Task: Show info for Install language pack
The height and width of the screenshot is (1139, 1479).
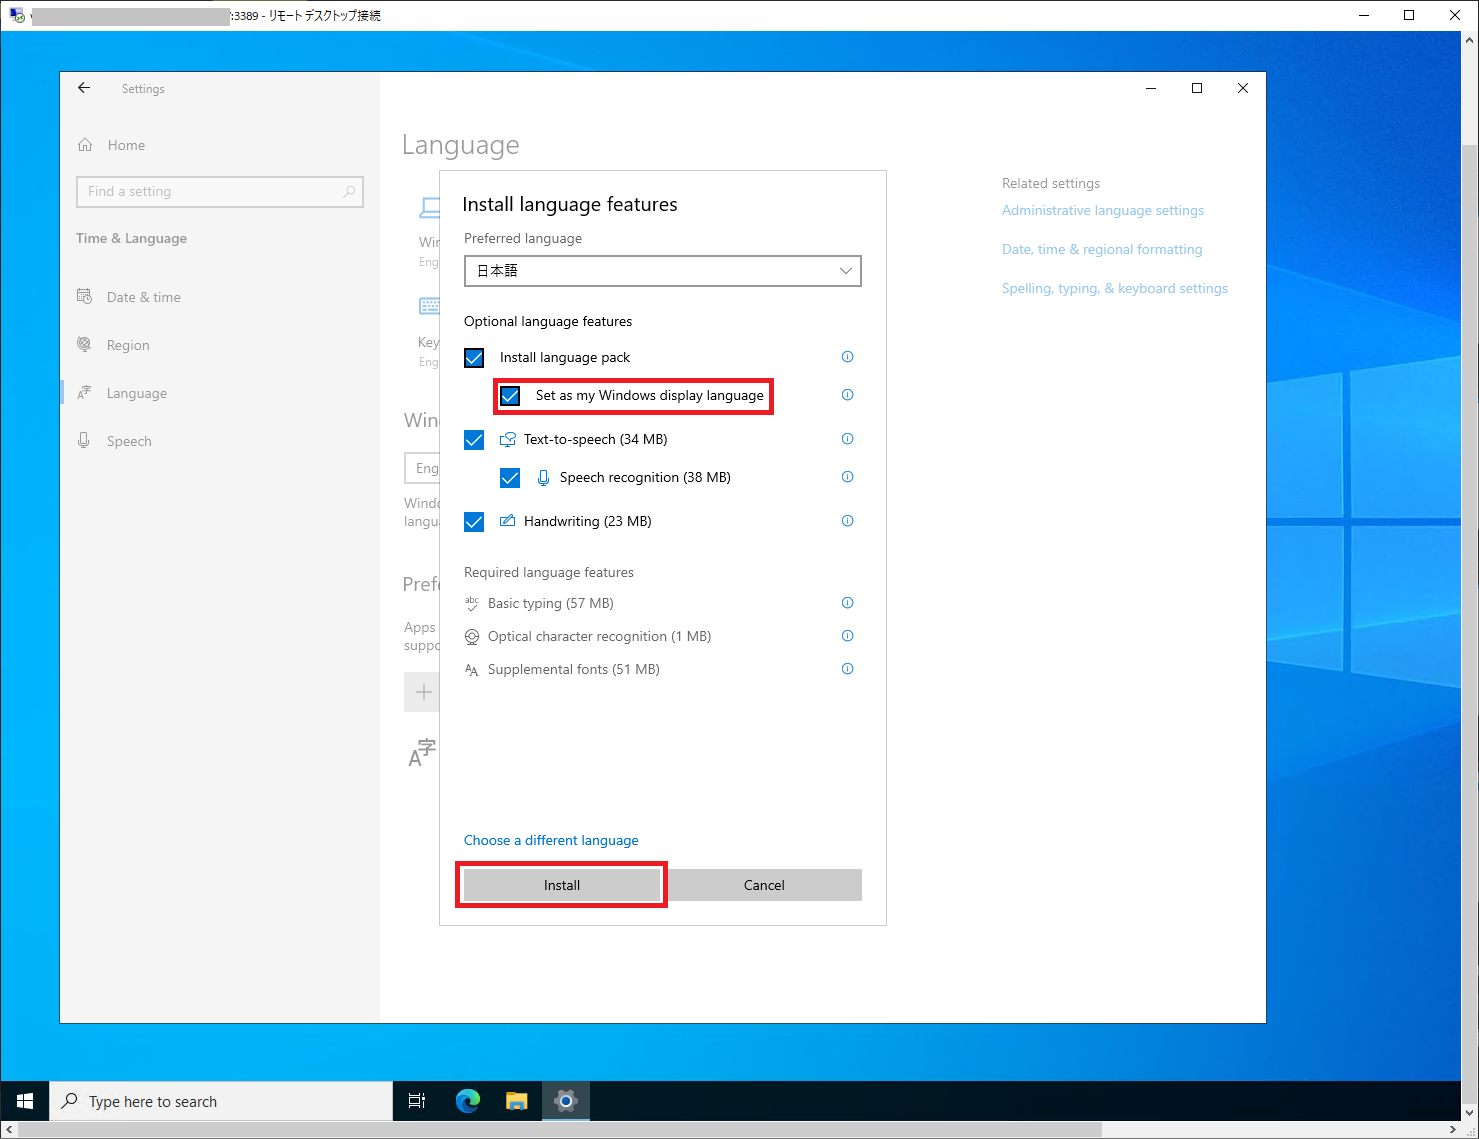Action: click(847, 357)
